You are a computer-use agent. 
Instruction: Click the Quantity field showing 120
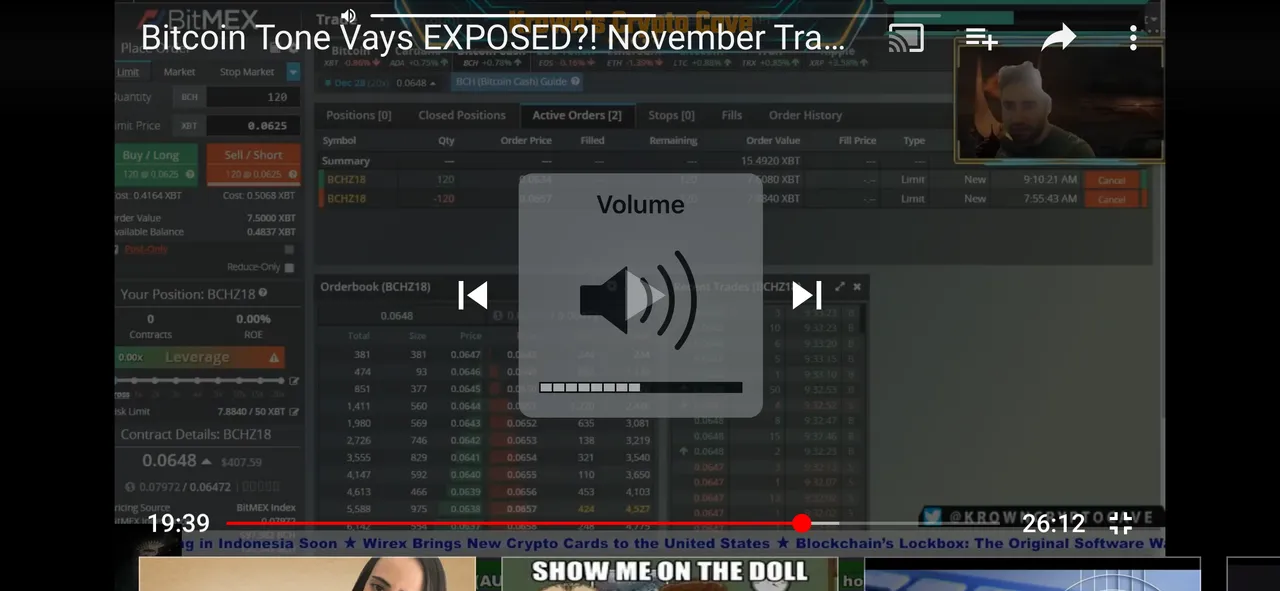point(253,97)
